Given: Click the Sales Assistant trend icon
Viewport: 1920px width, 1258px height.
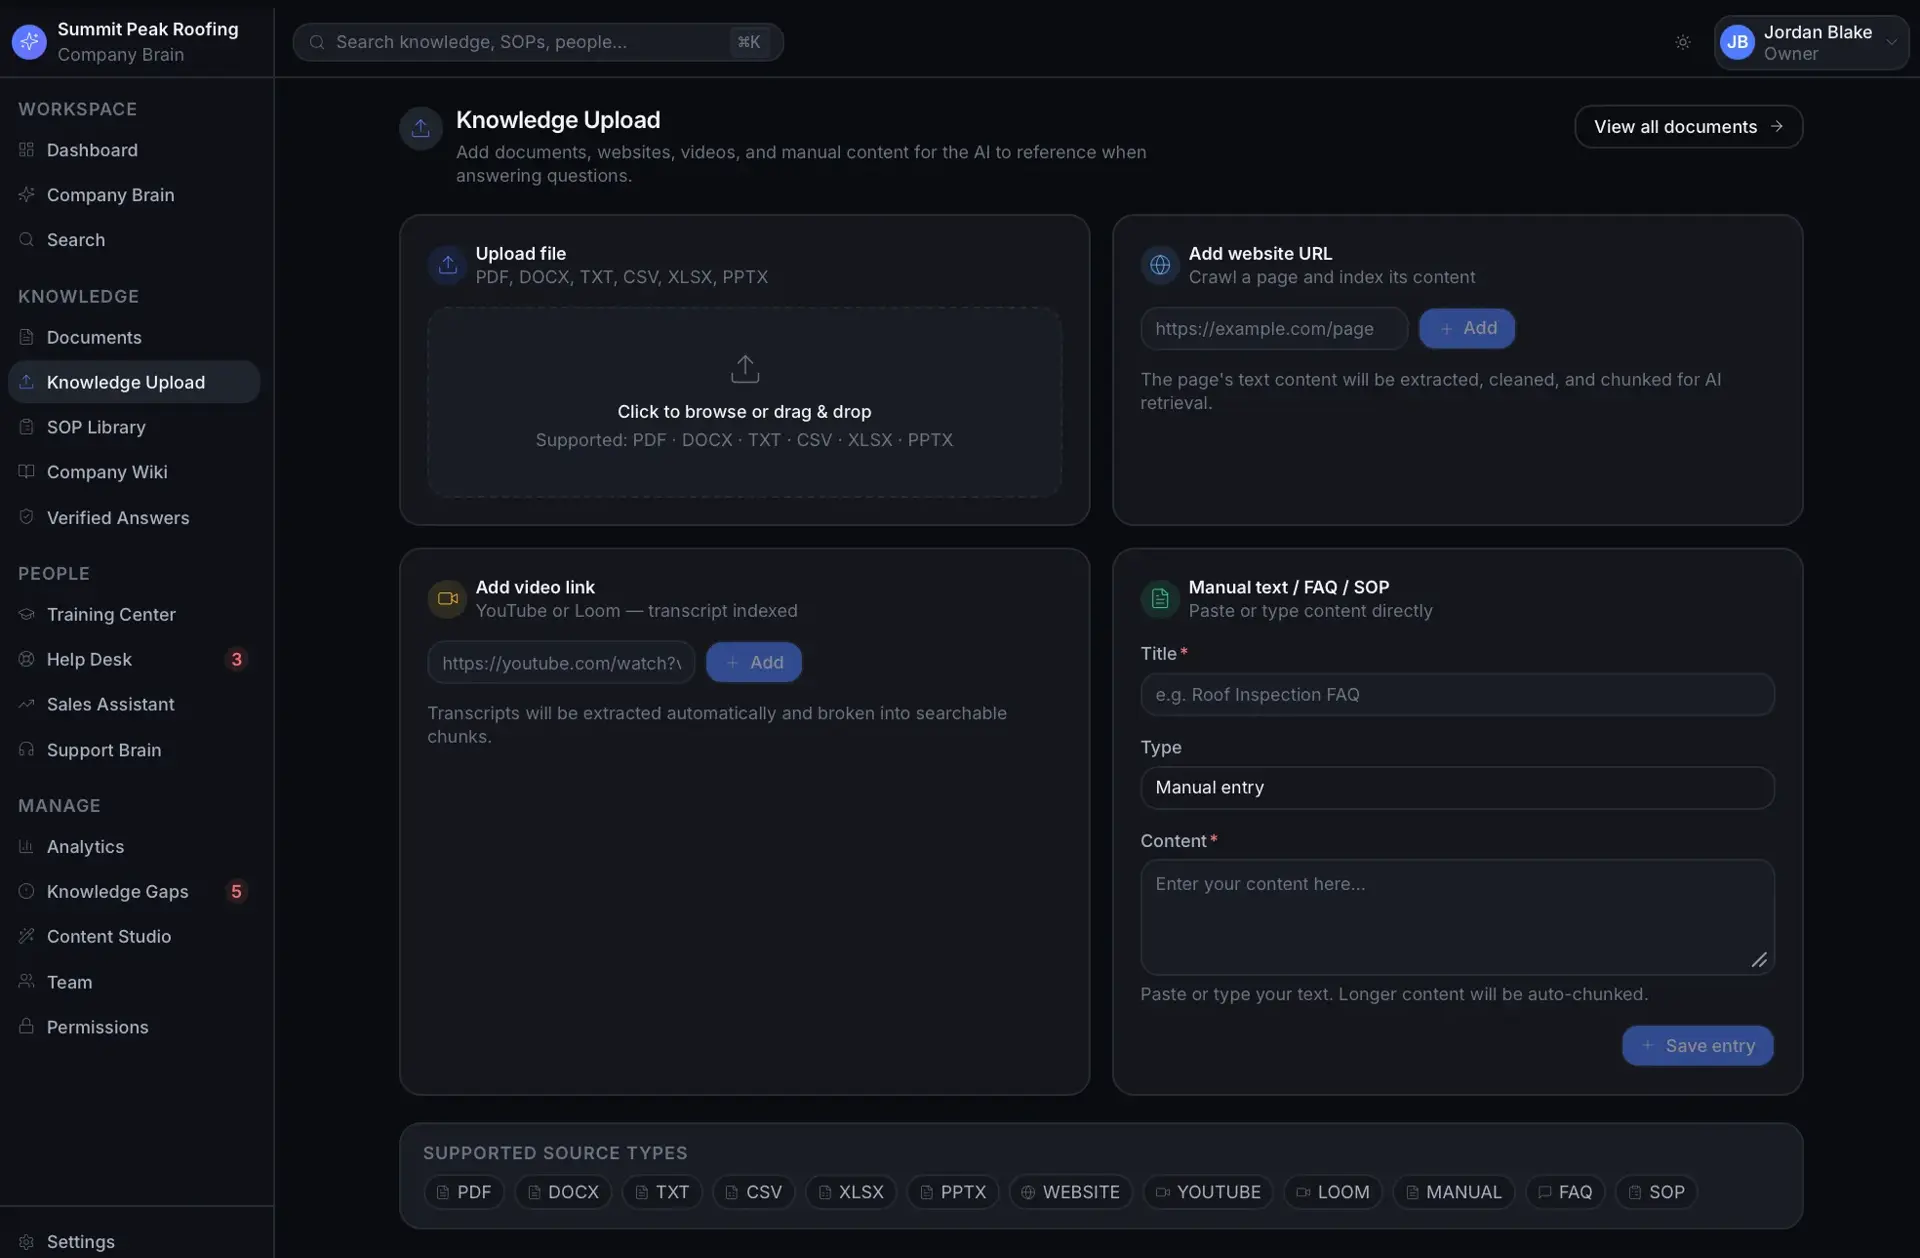Looking at the screenshot, I should click(x=27, y=704).
